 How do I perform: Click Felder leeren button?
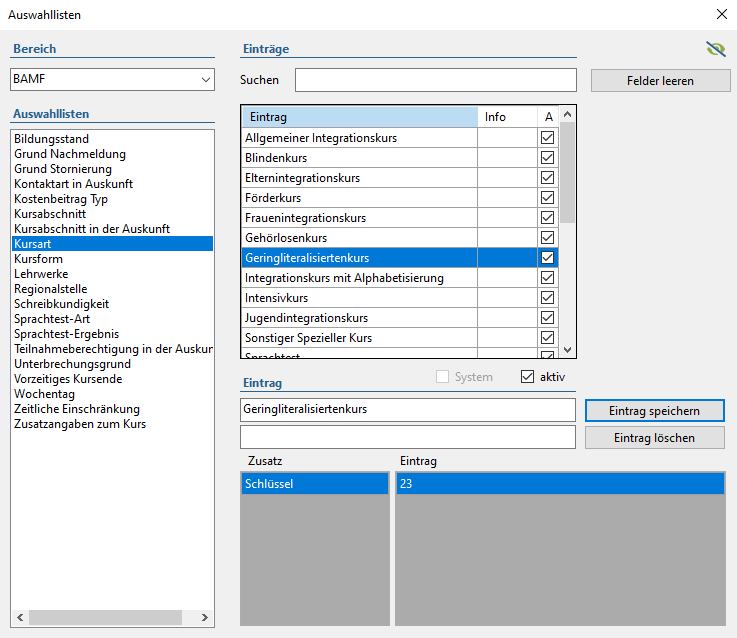coord(660,81)
